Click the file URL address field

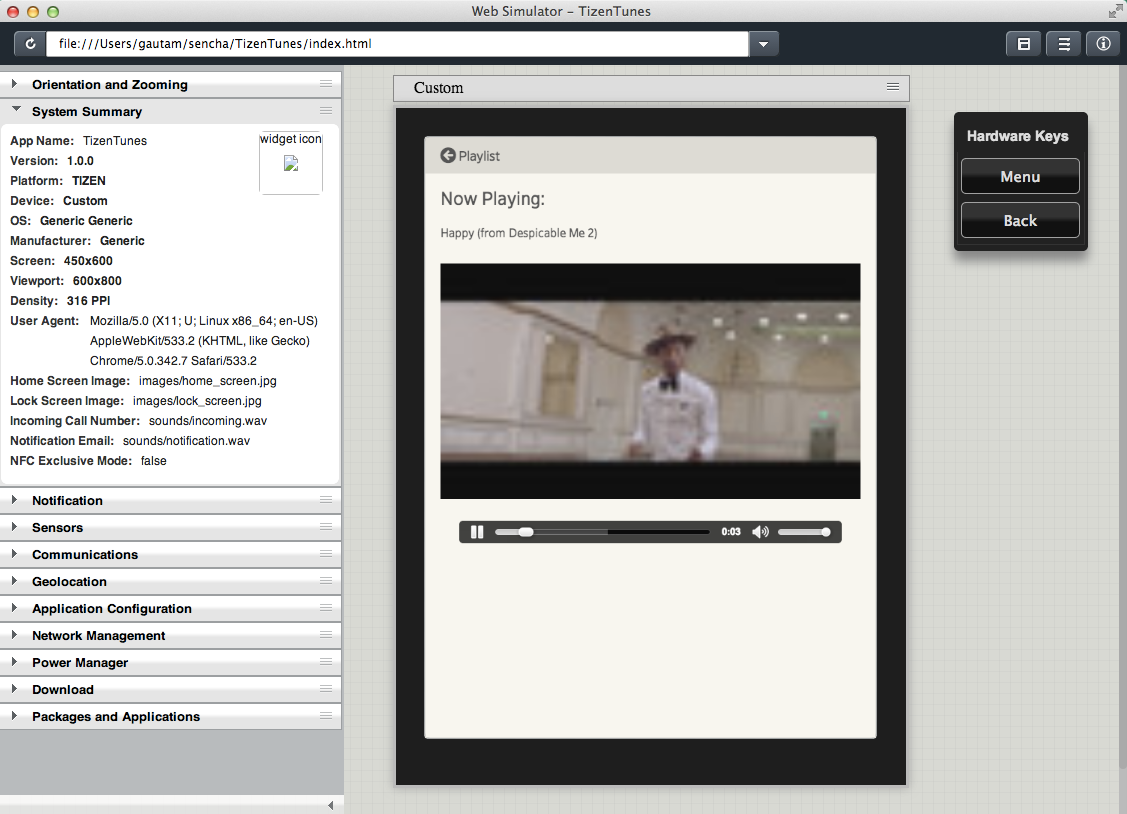(x=397, y=44)
